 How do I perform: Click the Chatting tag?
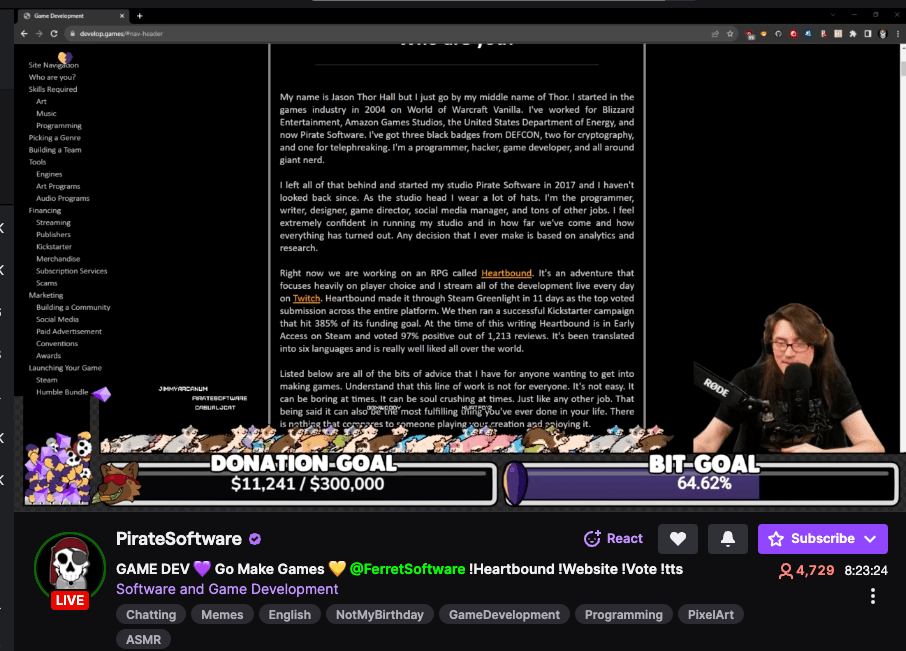click(151, 615)
